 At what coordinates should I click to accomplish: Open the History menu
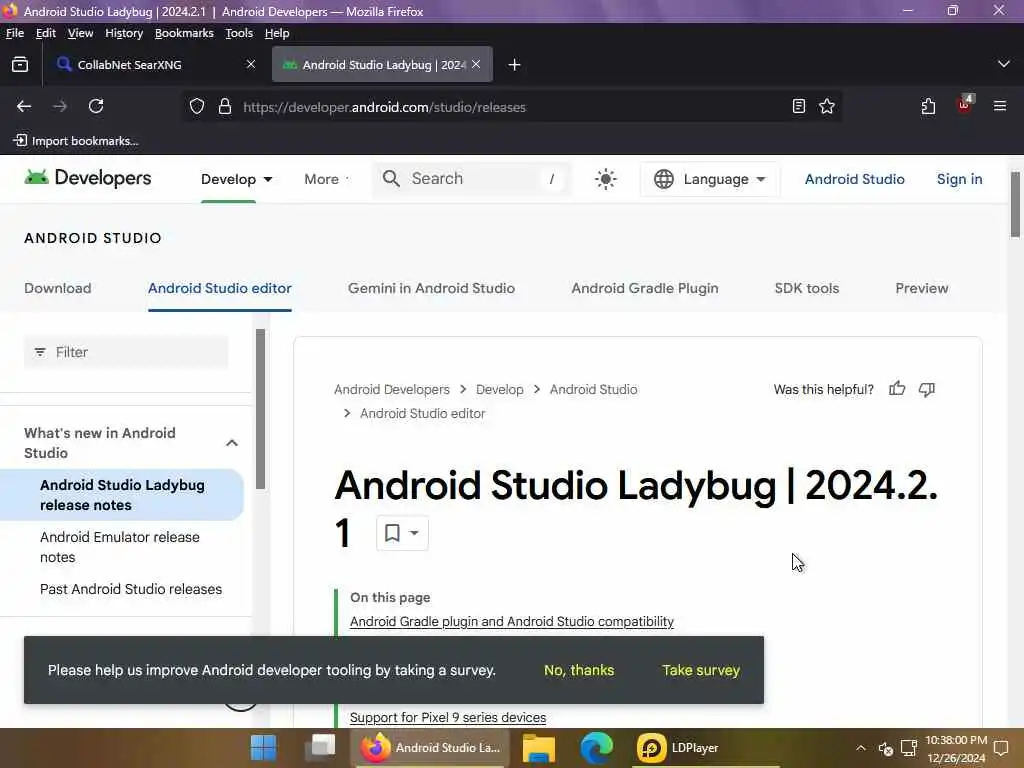[124, 33]
